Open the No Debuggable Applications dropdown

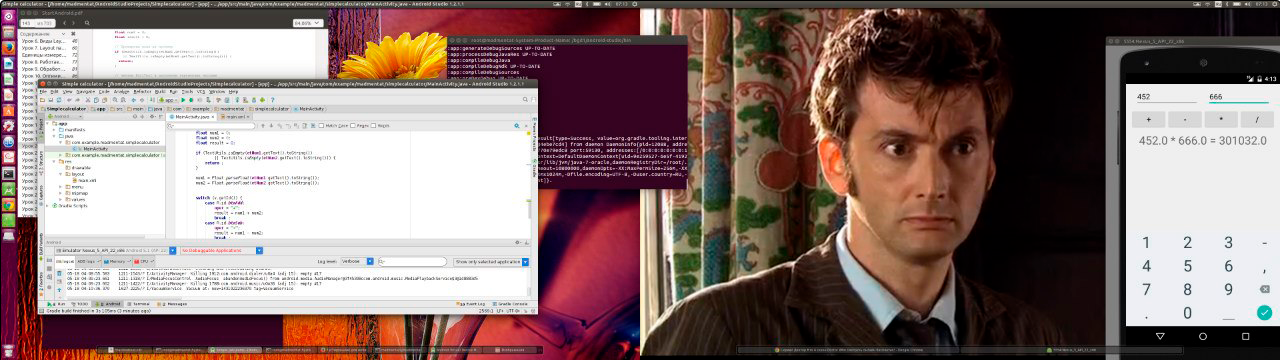click(221, 250)
